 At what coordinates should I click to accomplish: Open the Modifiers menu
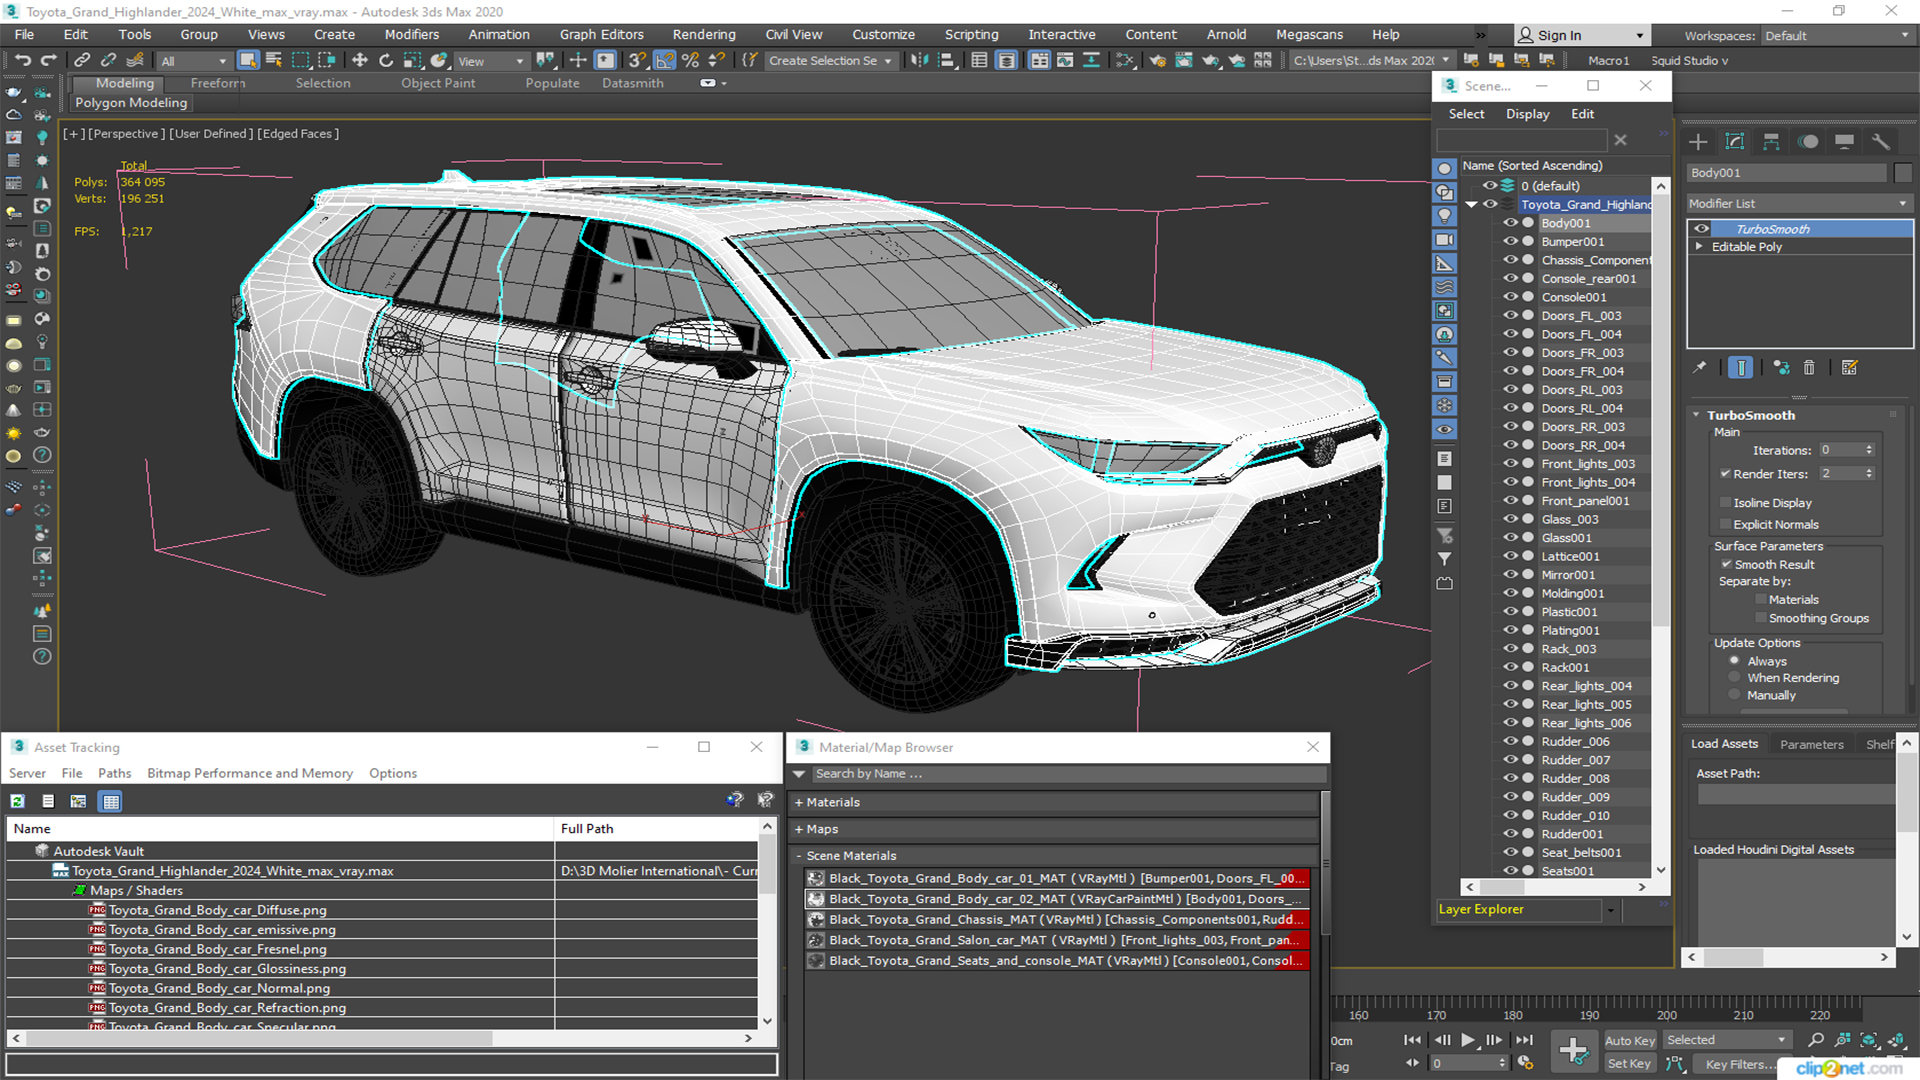click(412, 35)
